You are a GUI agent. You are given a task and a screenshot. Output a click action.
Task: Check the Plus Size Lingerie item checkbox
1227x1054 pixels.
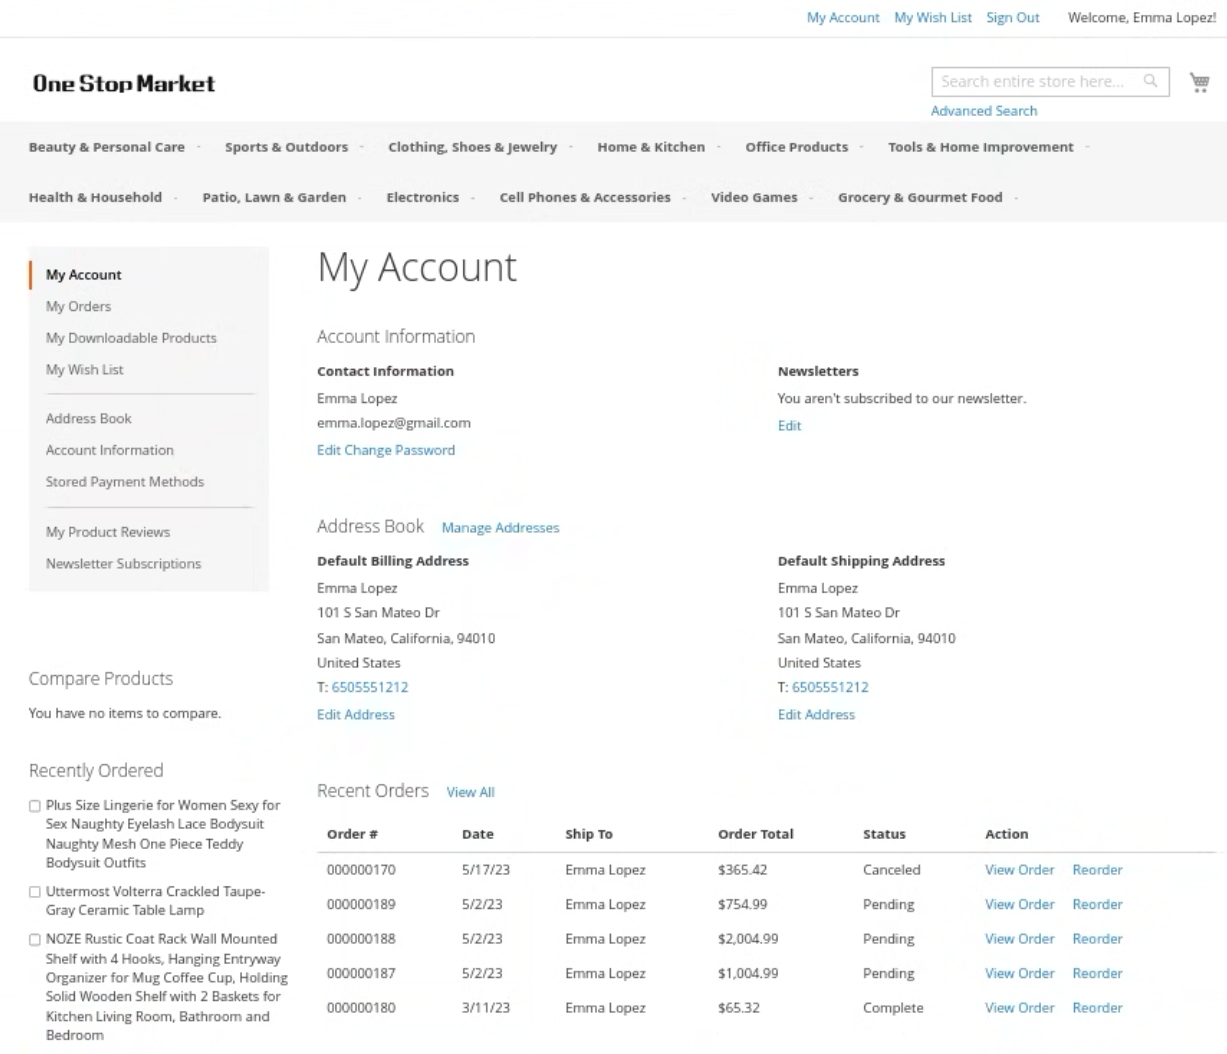pos(35,806)
